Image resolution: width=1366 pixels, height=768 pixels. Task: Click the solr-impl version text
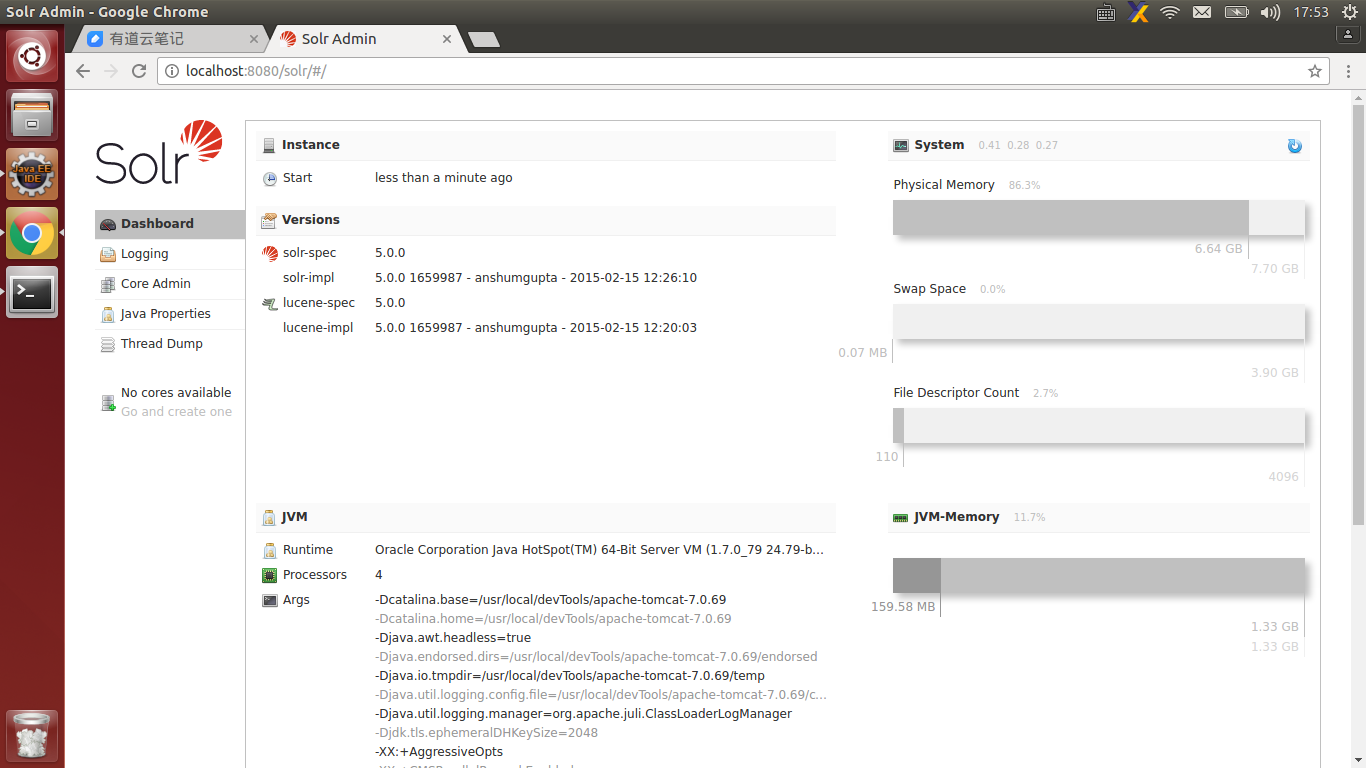536,278
